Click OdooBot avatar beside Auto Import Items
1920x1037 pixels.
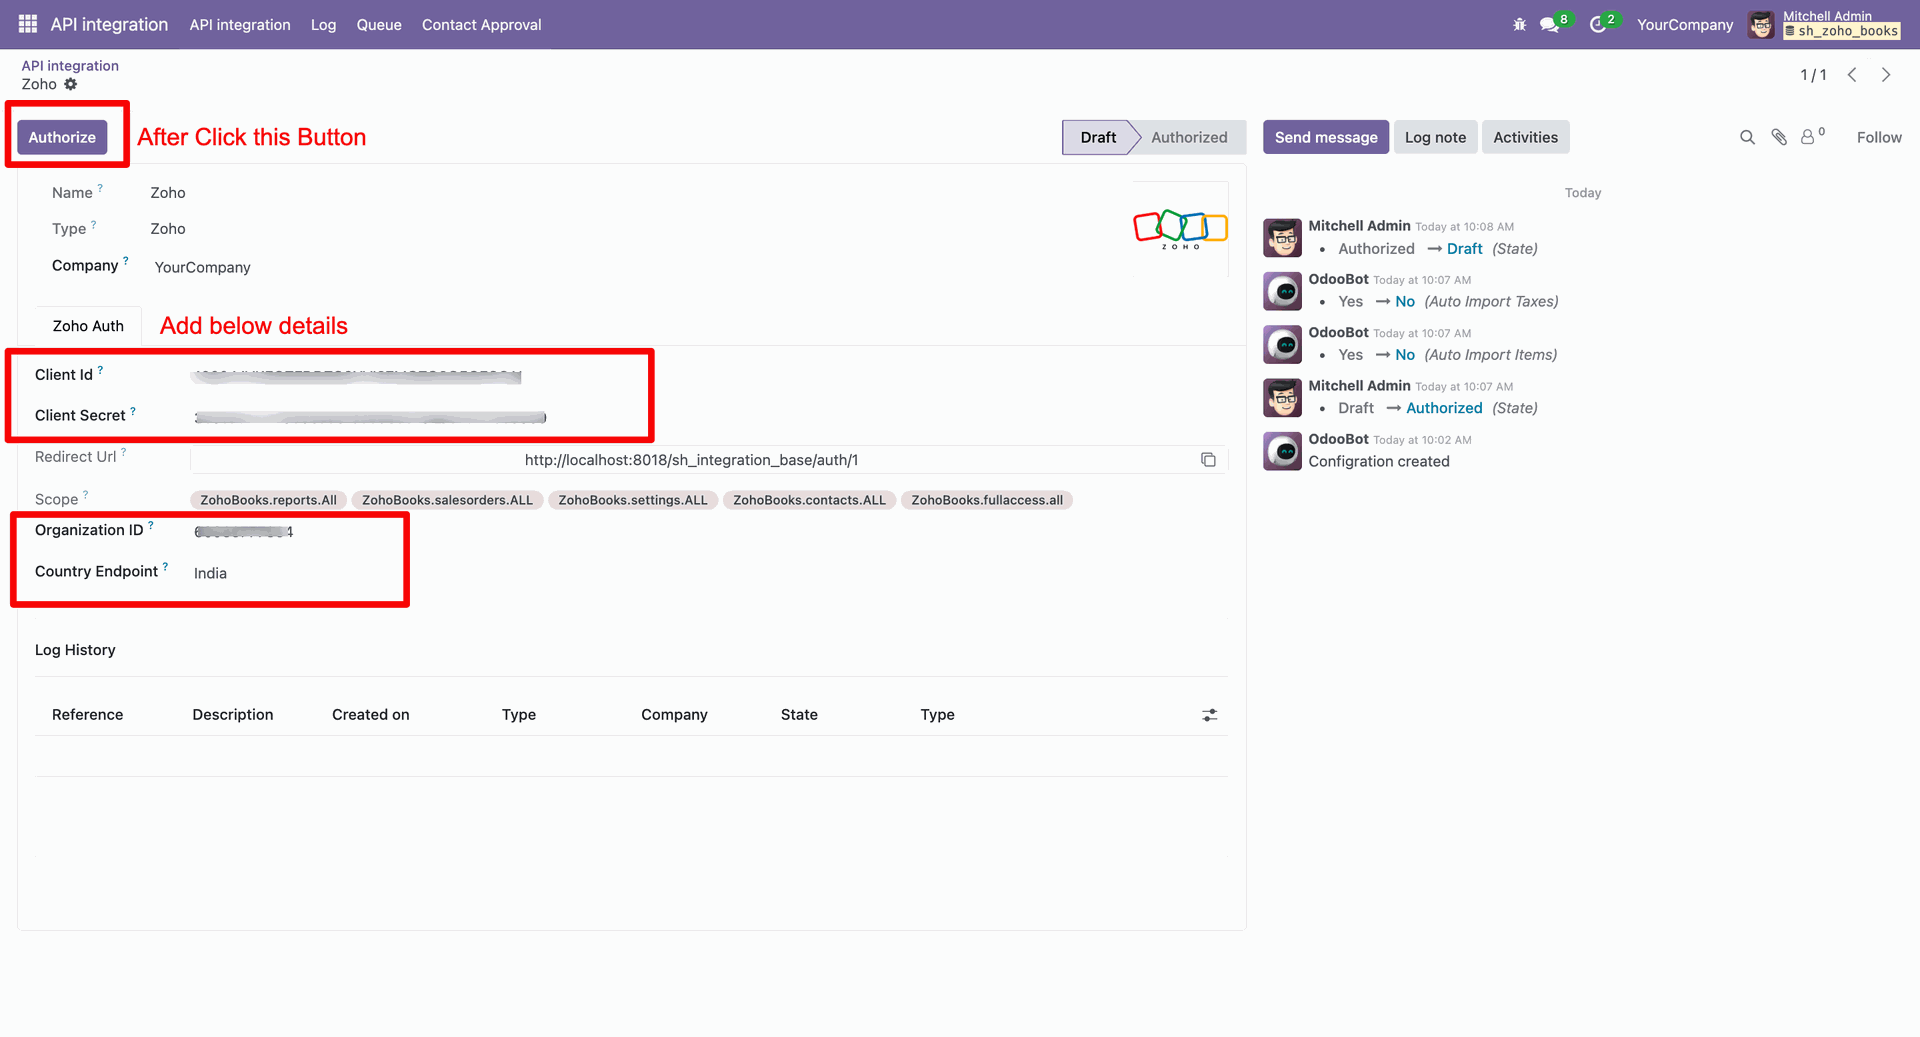[x=1282, y=344]
